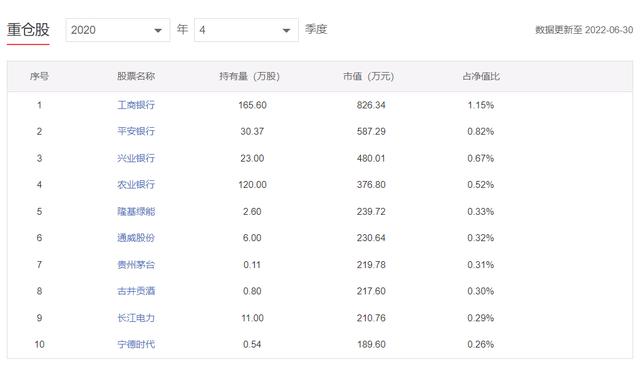Click the holding value 30.37
Screen dimensions: 640x367
252,131
